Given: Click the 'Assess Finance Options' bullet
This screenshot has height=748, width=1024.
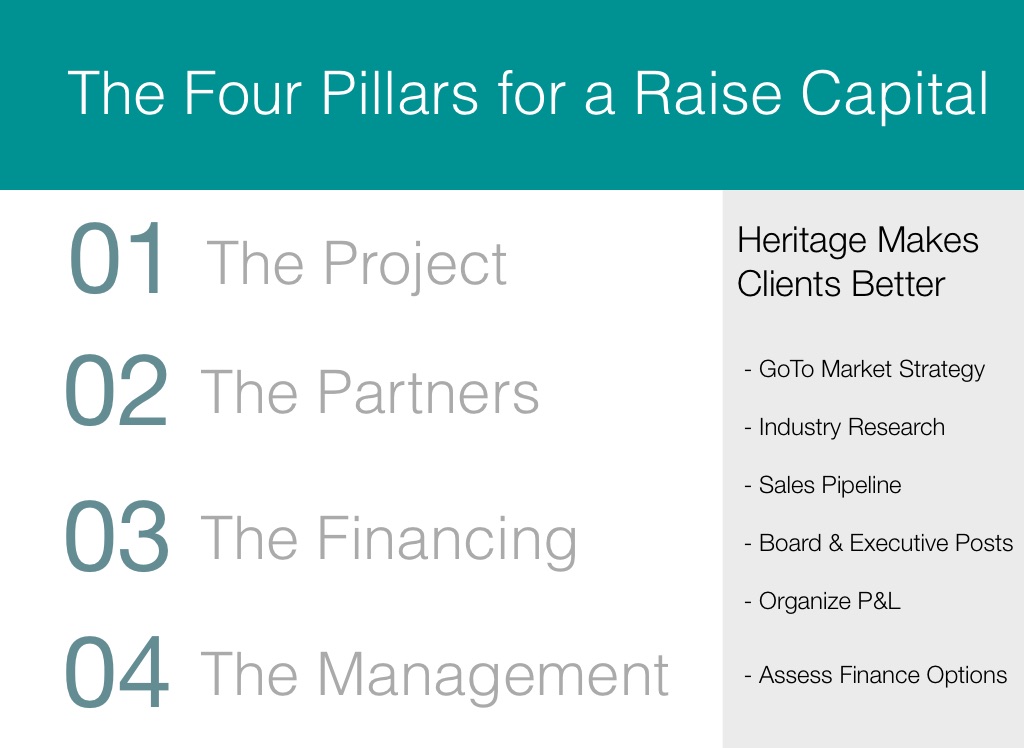Looking at the screenshot, I should tap(876, 676).
